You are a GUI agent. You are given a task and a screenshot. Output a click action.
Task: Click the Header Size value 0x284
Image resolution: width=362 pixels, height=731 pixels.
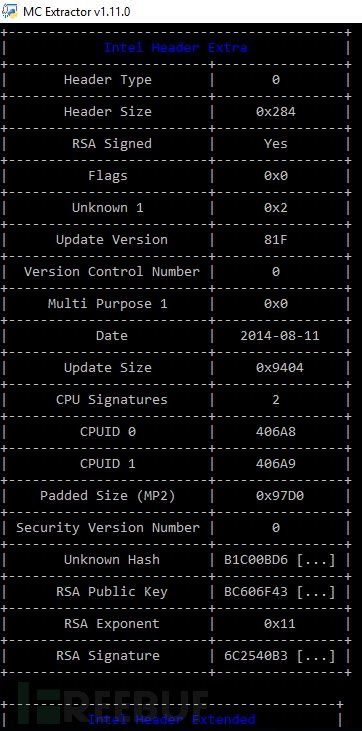pyautogui.click(x=276, y=112)
